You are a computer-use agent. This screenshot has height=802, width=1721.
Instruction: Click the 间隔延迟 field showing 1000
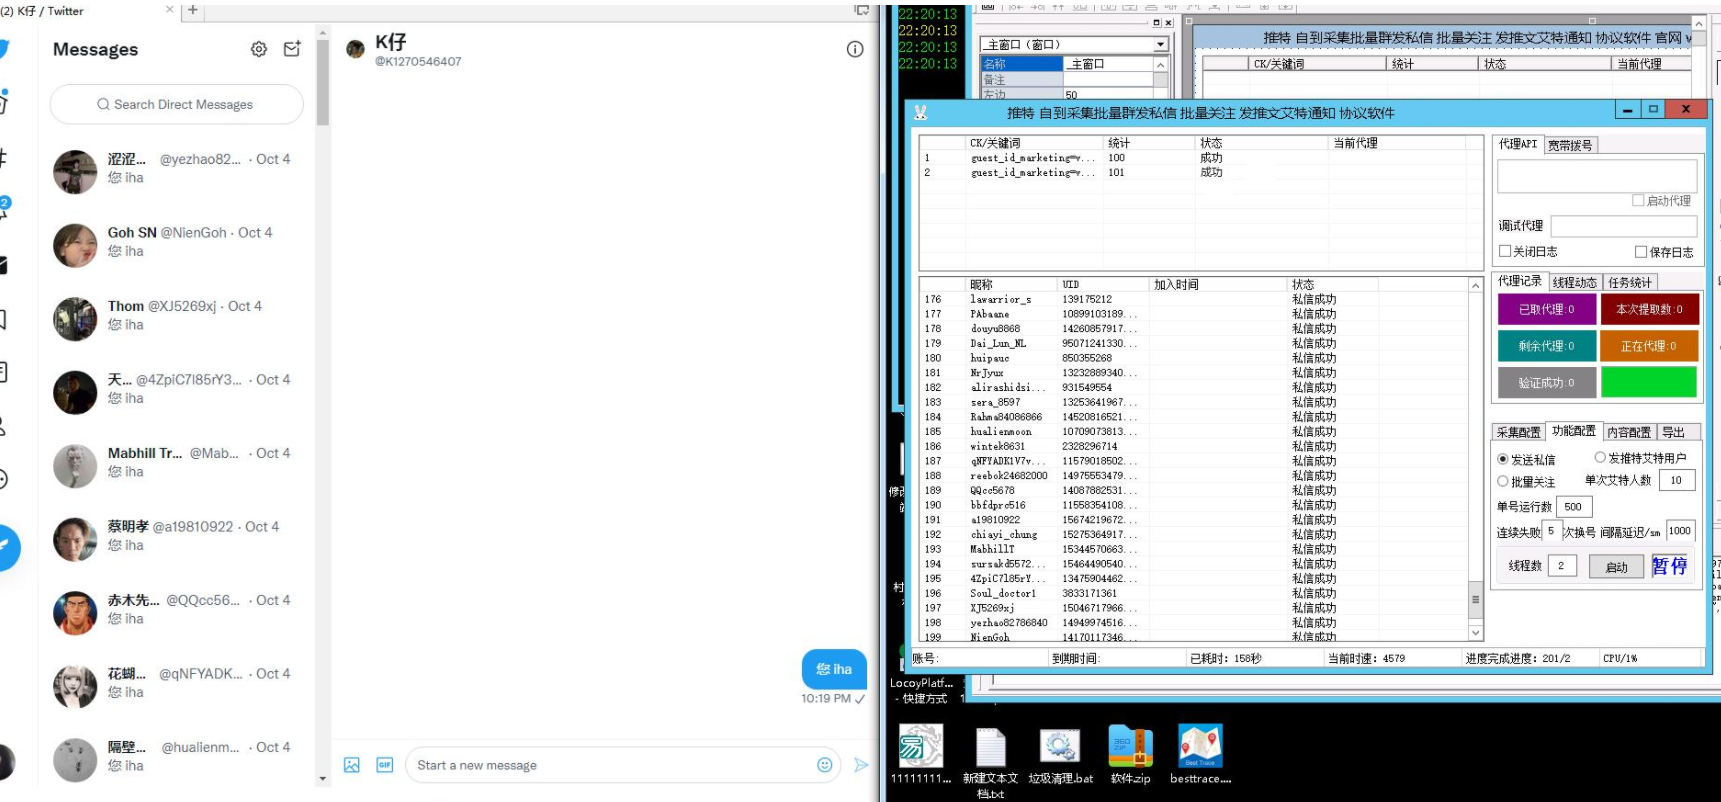1680,531
